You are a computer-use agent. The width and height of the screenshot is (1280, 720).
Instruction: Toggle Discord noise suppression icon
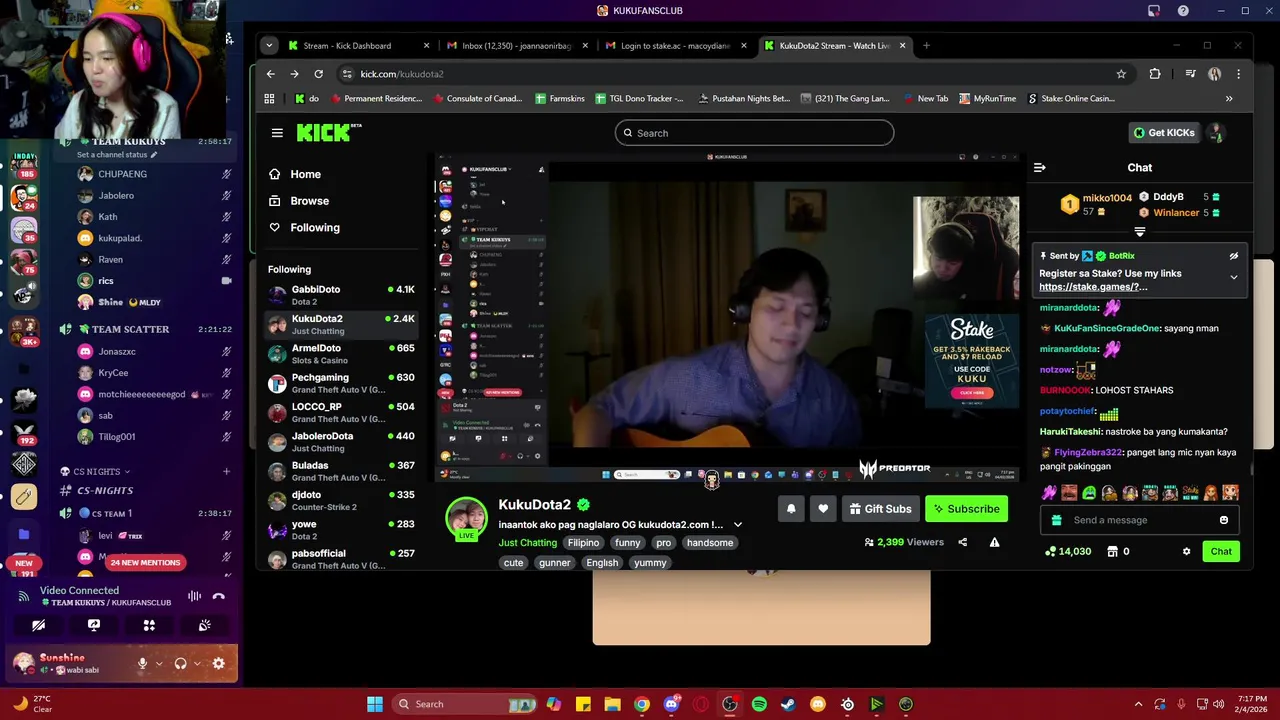coord(194,597)
